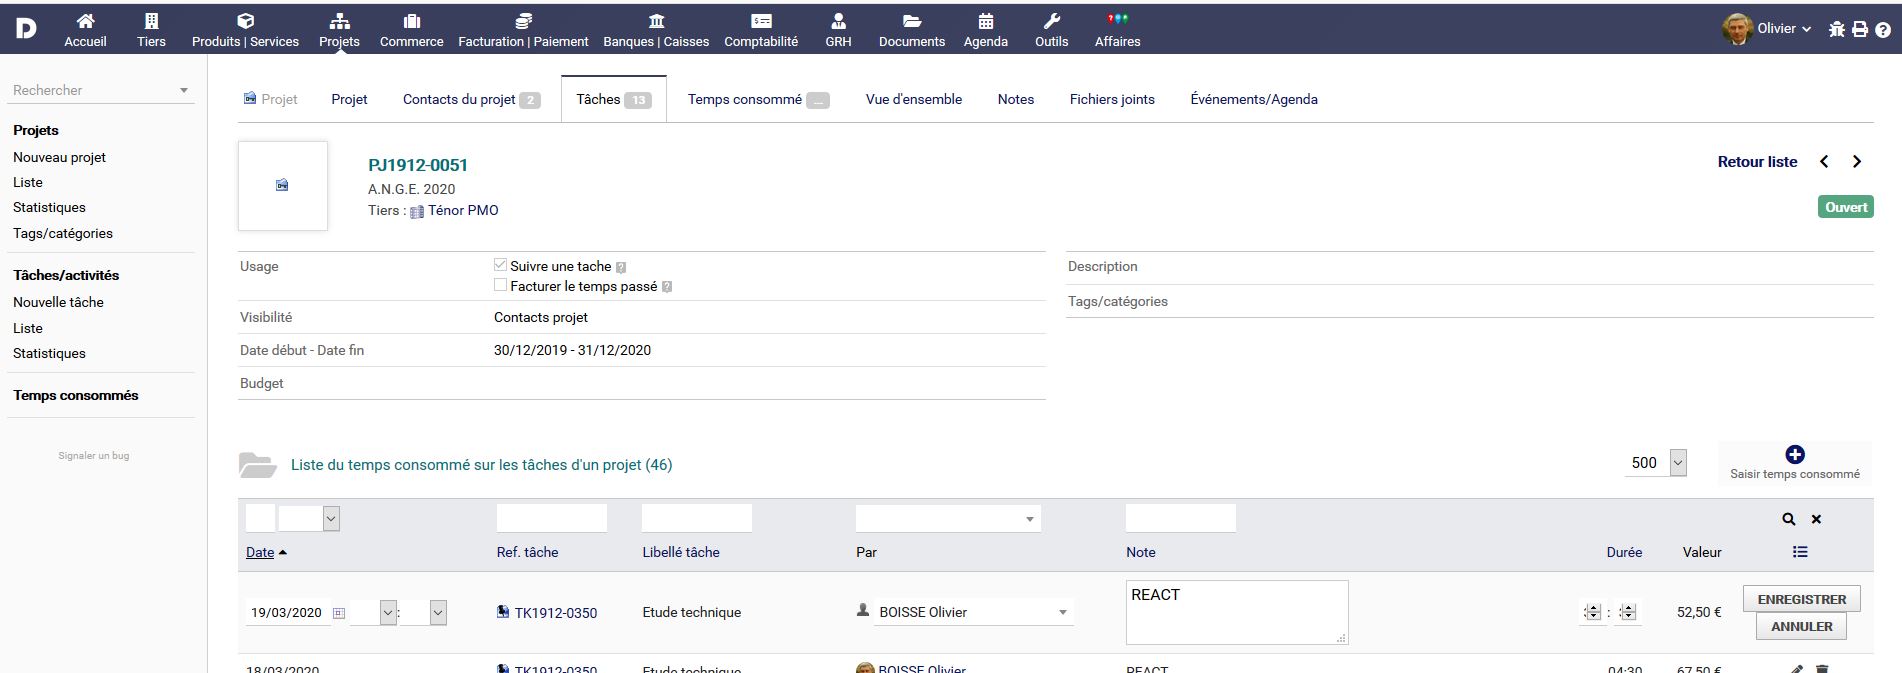Open the Par filter dropdown in header
Image resolution: width=1902 pixels, height=673 pixels.
point(948,518)
